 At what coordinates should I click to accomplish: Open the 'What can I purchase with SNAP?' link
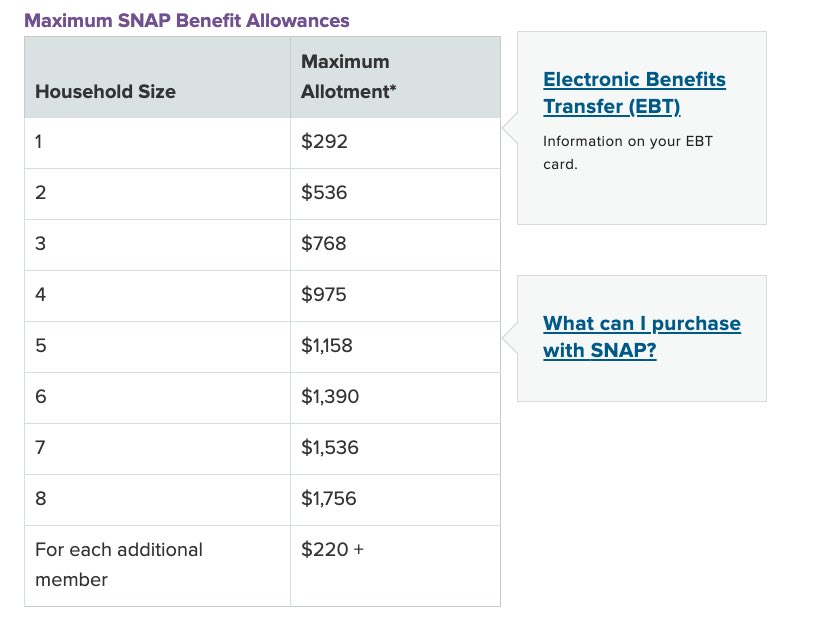(x=641, y=337)
